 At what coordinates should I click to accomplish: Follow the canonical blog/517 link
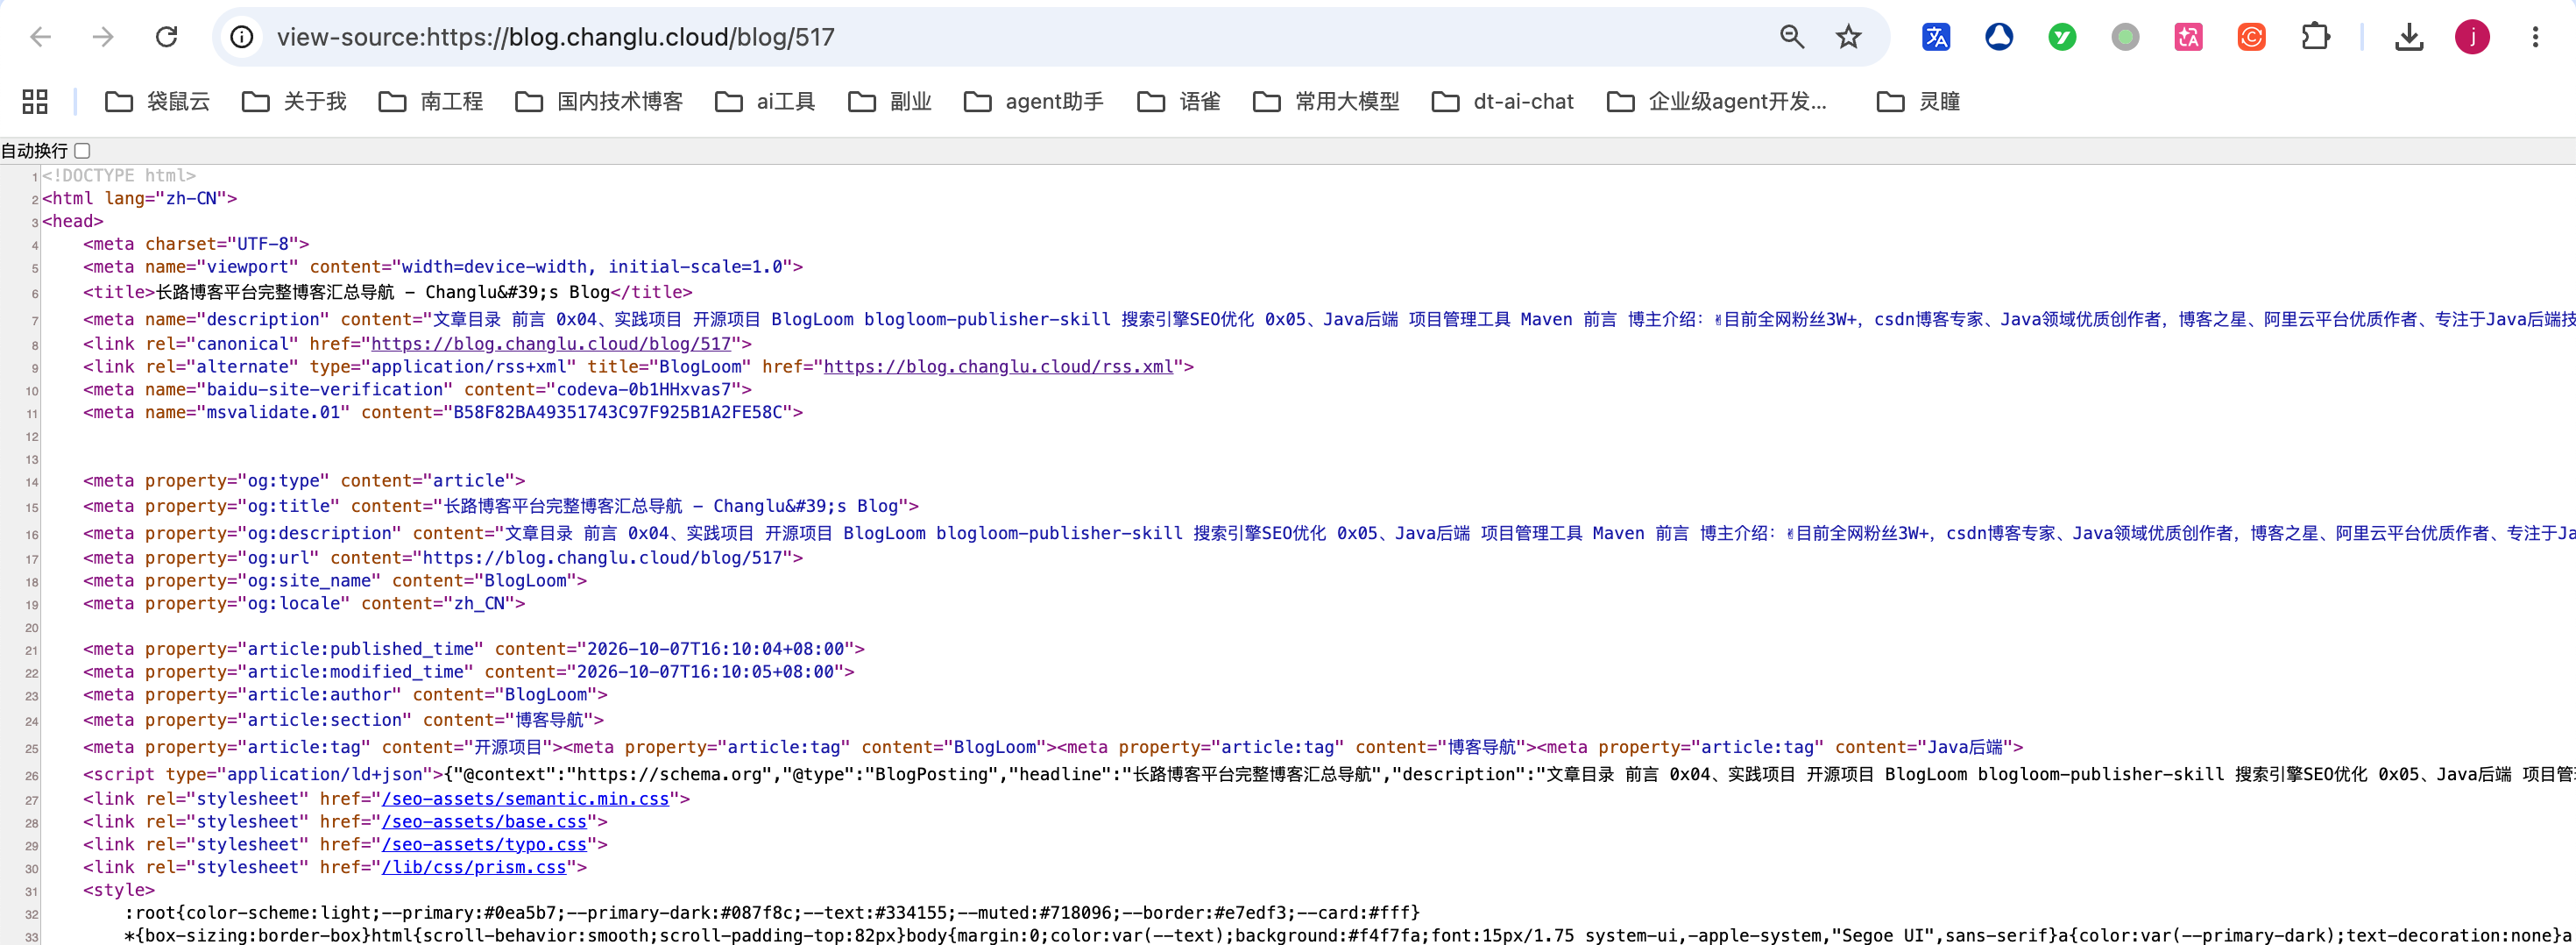click(551, 344)
